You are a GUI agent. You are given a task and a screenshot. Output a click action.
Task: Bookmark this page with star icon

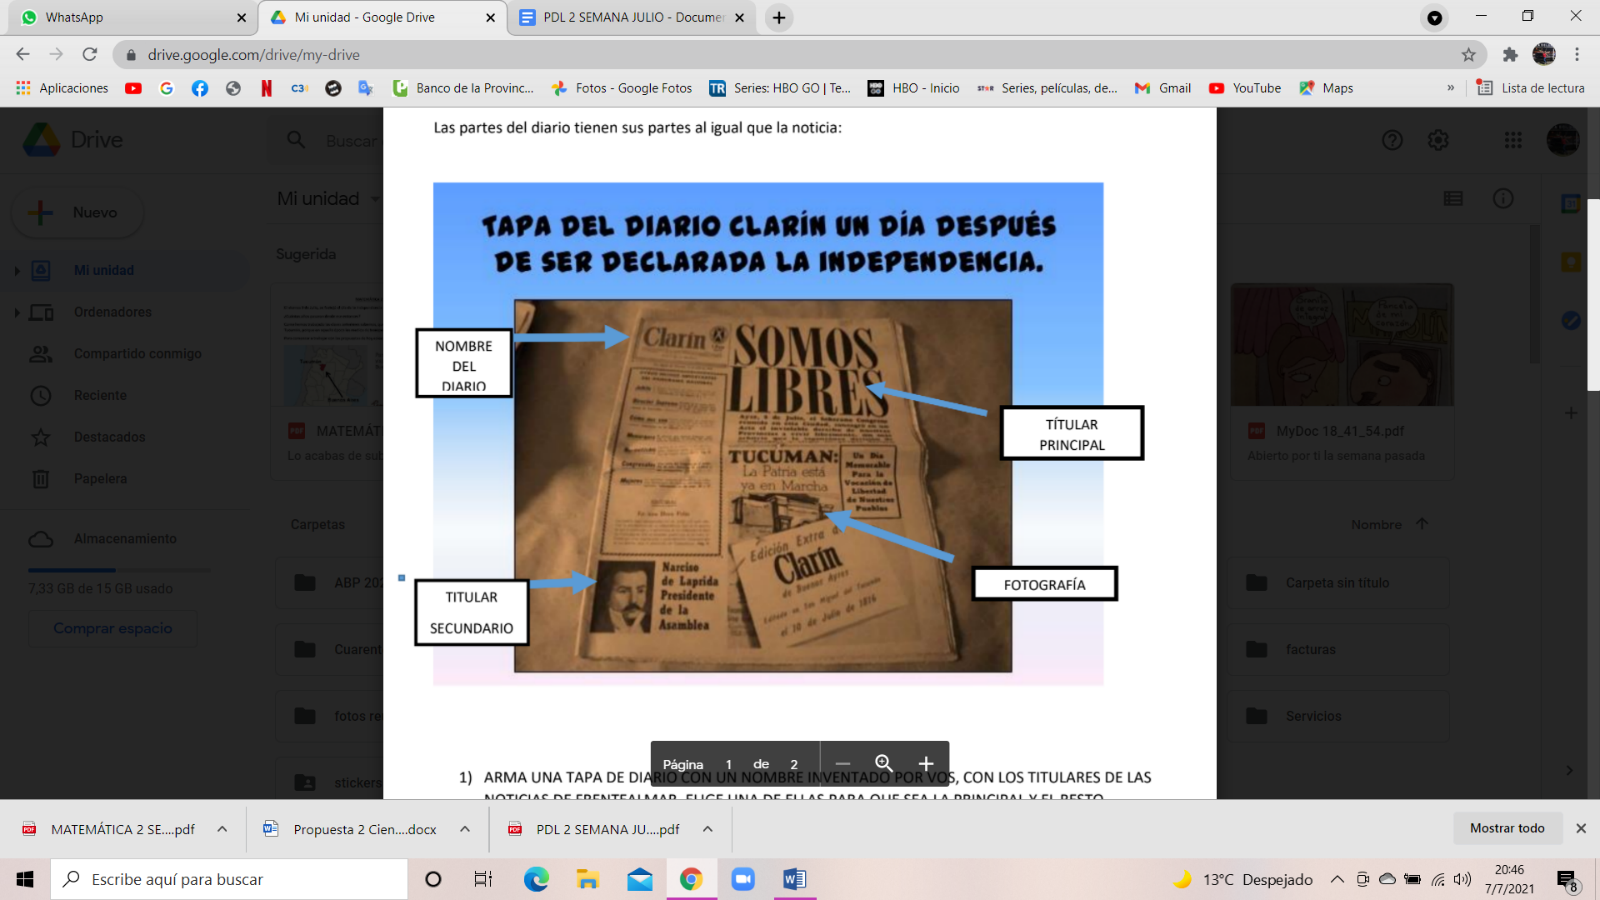click(1469, 55)
